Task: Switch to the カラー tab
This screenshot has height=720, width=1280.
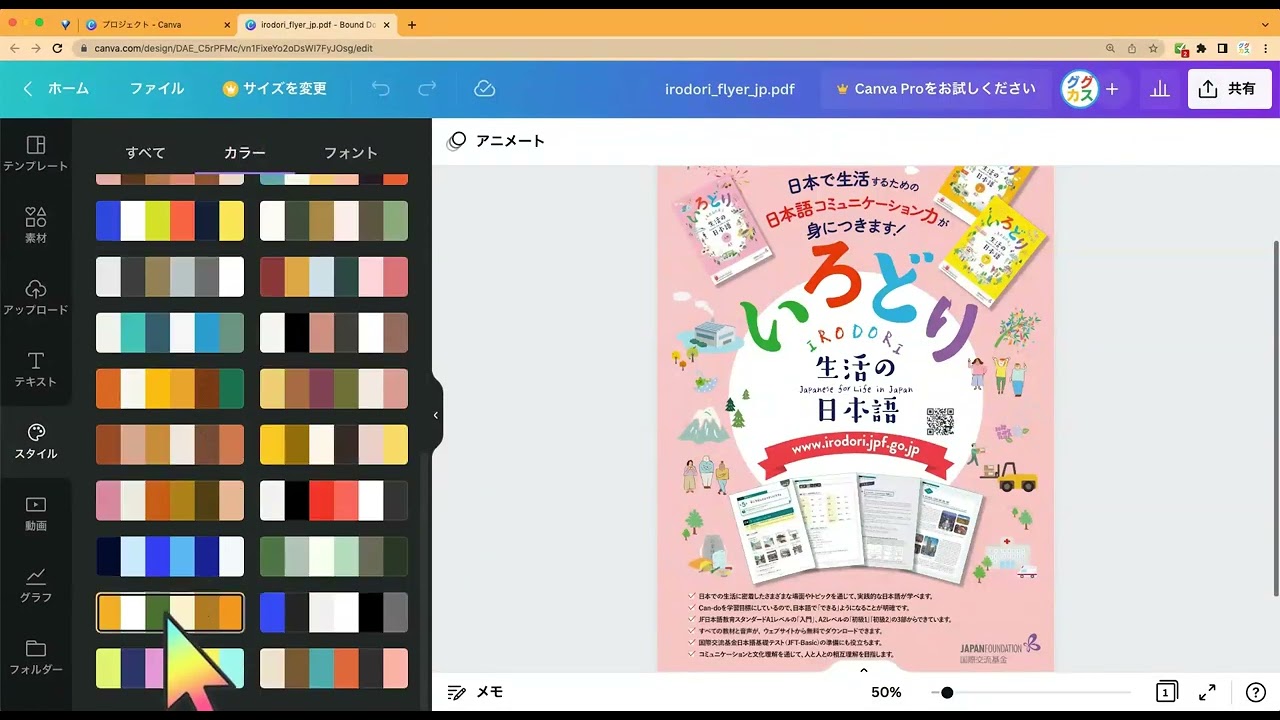Action: [245, 153]
